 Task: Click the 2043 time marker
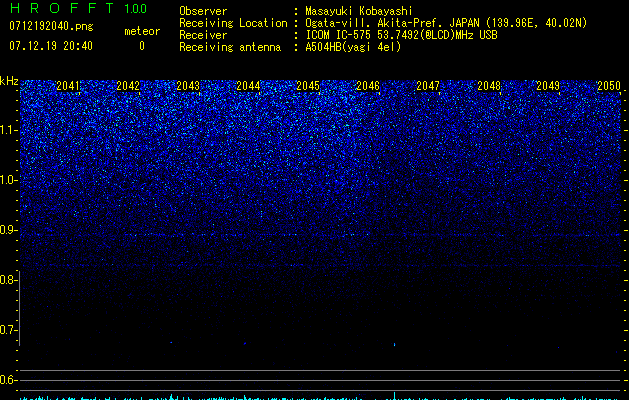coord(188,86)
